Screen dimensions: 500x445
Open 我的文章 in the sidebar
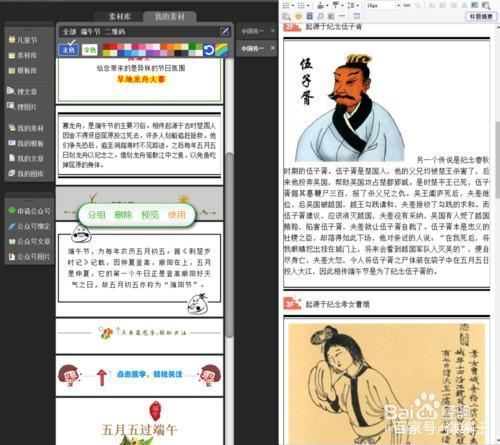26,158
